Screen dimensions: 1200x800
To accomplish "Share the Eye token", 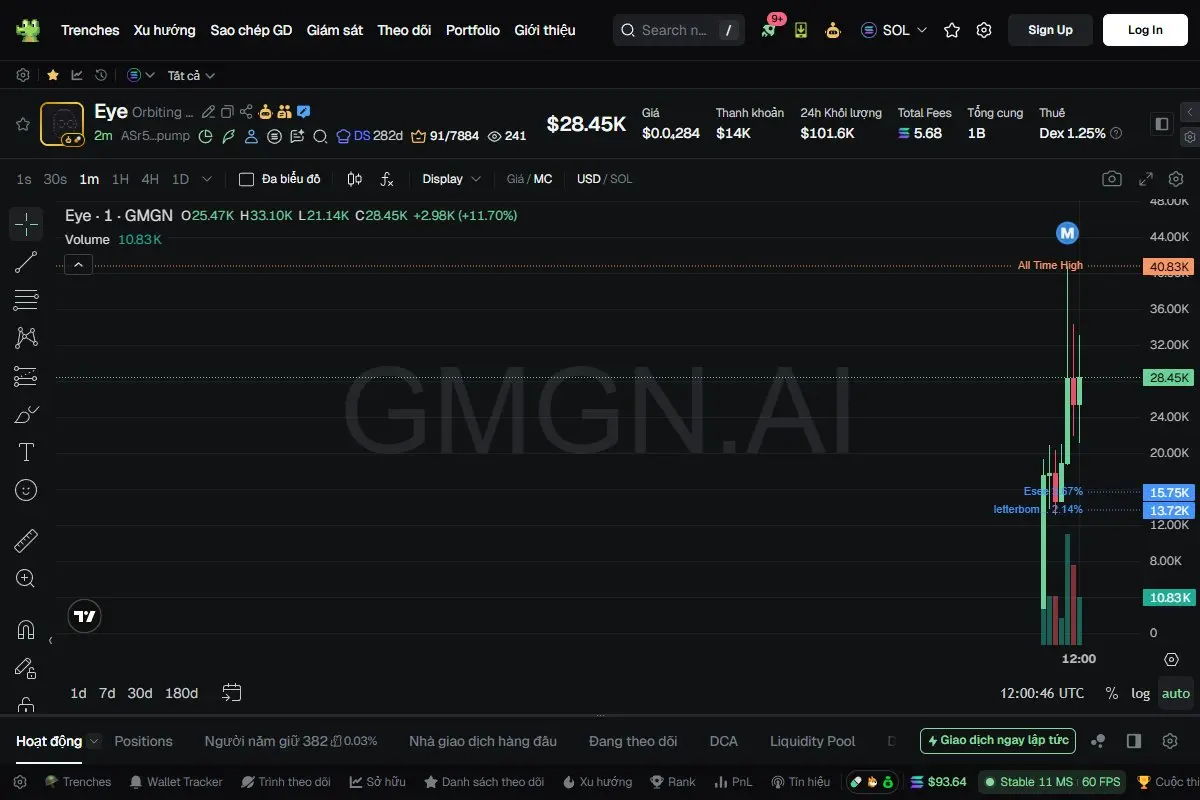I will [246, 112].
